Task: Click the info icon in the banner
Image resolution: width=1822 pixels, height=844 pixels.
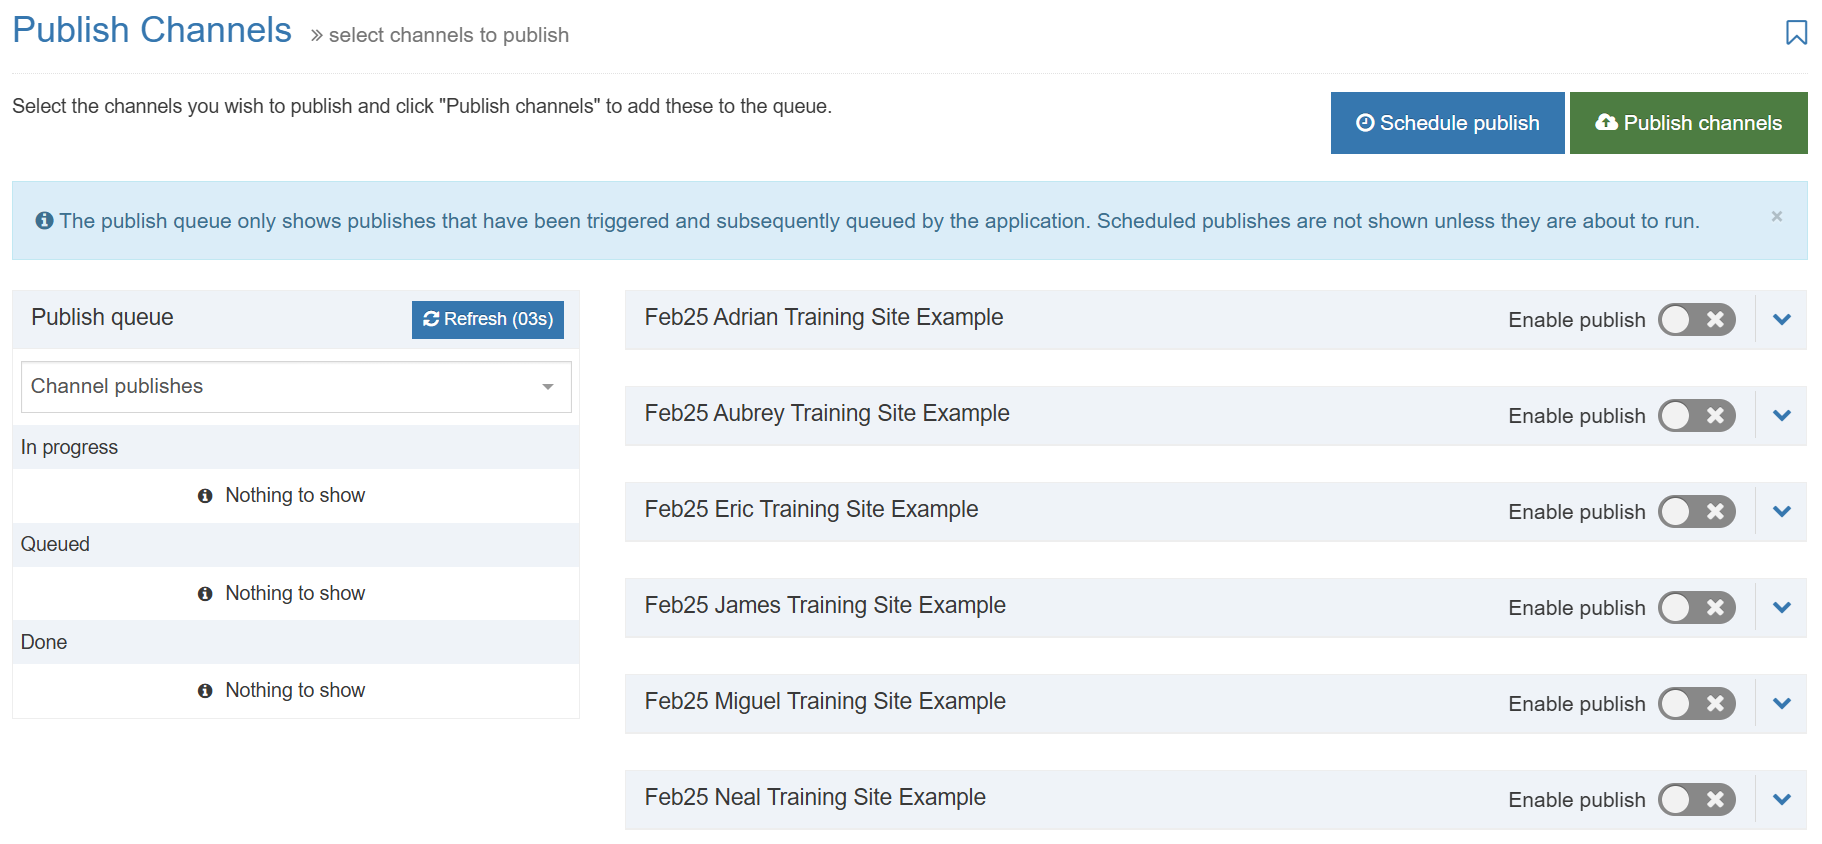Action: [x=44, y=221]
